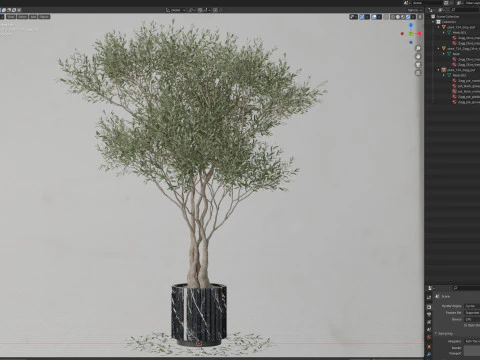Open the Add menu in viewport header
Screen dimensions: 480x360
click(x=33, y=17)
